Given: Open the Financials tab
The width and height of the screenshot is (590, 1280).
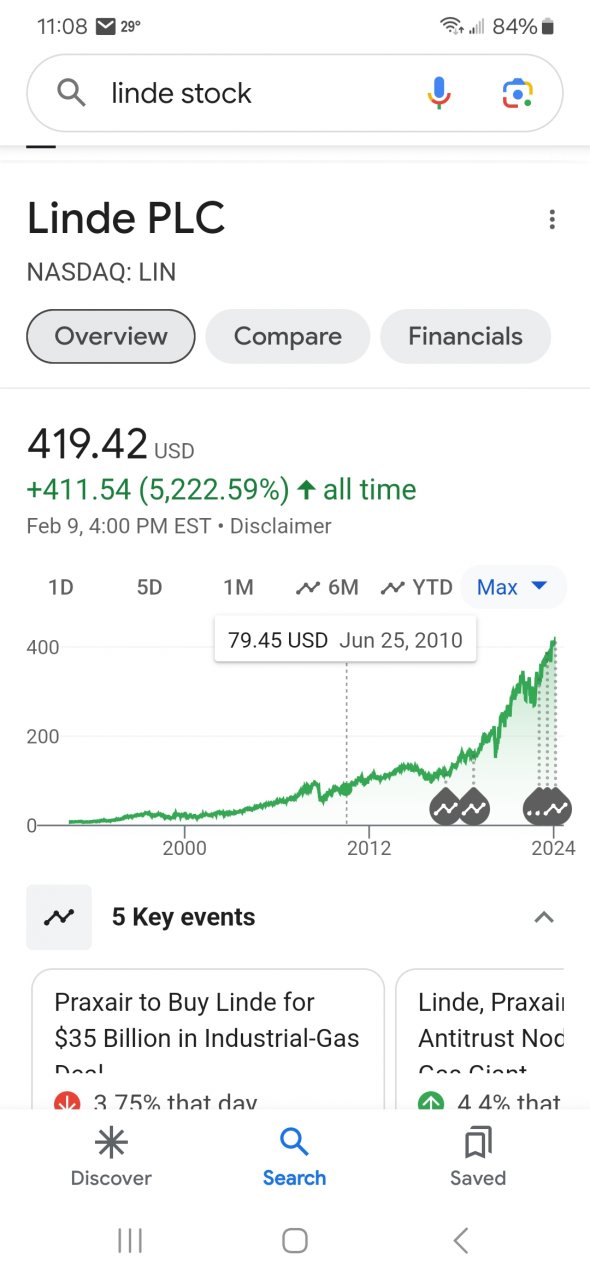Looking at the screenshot, I should [465, 336].
